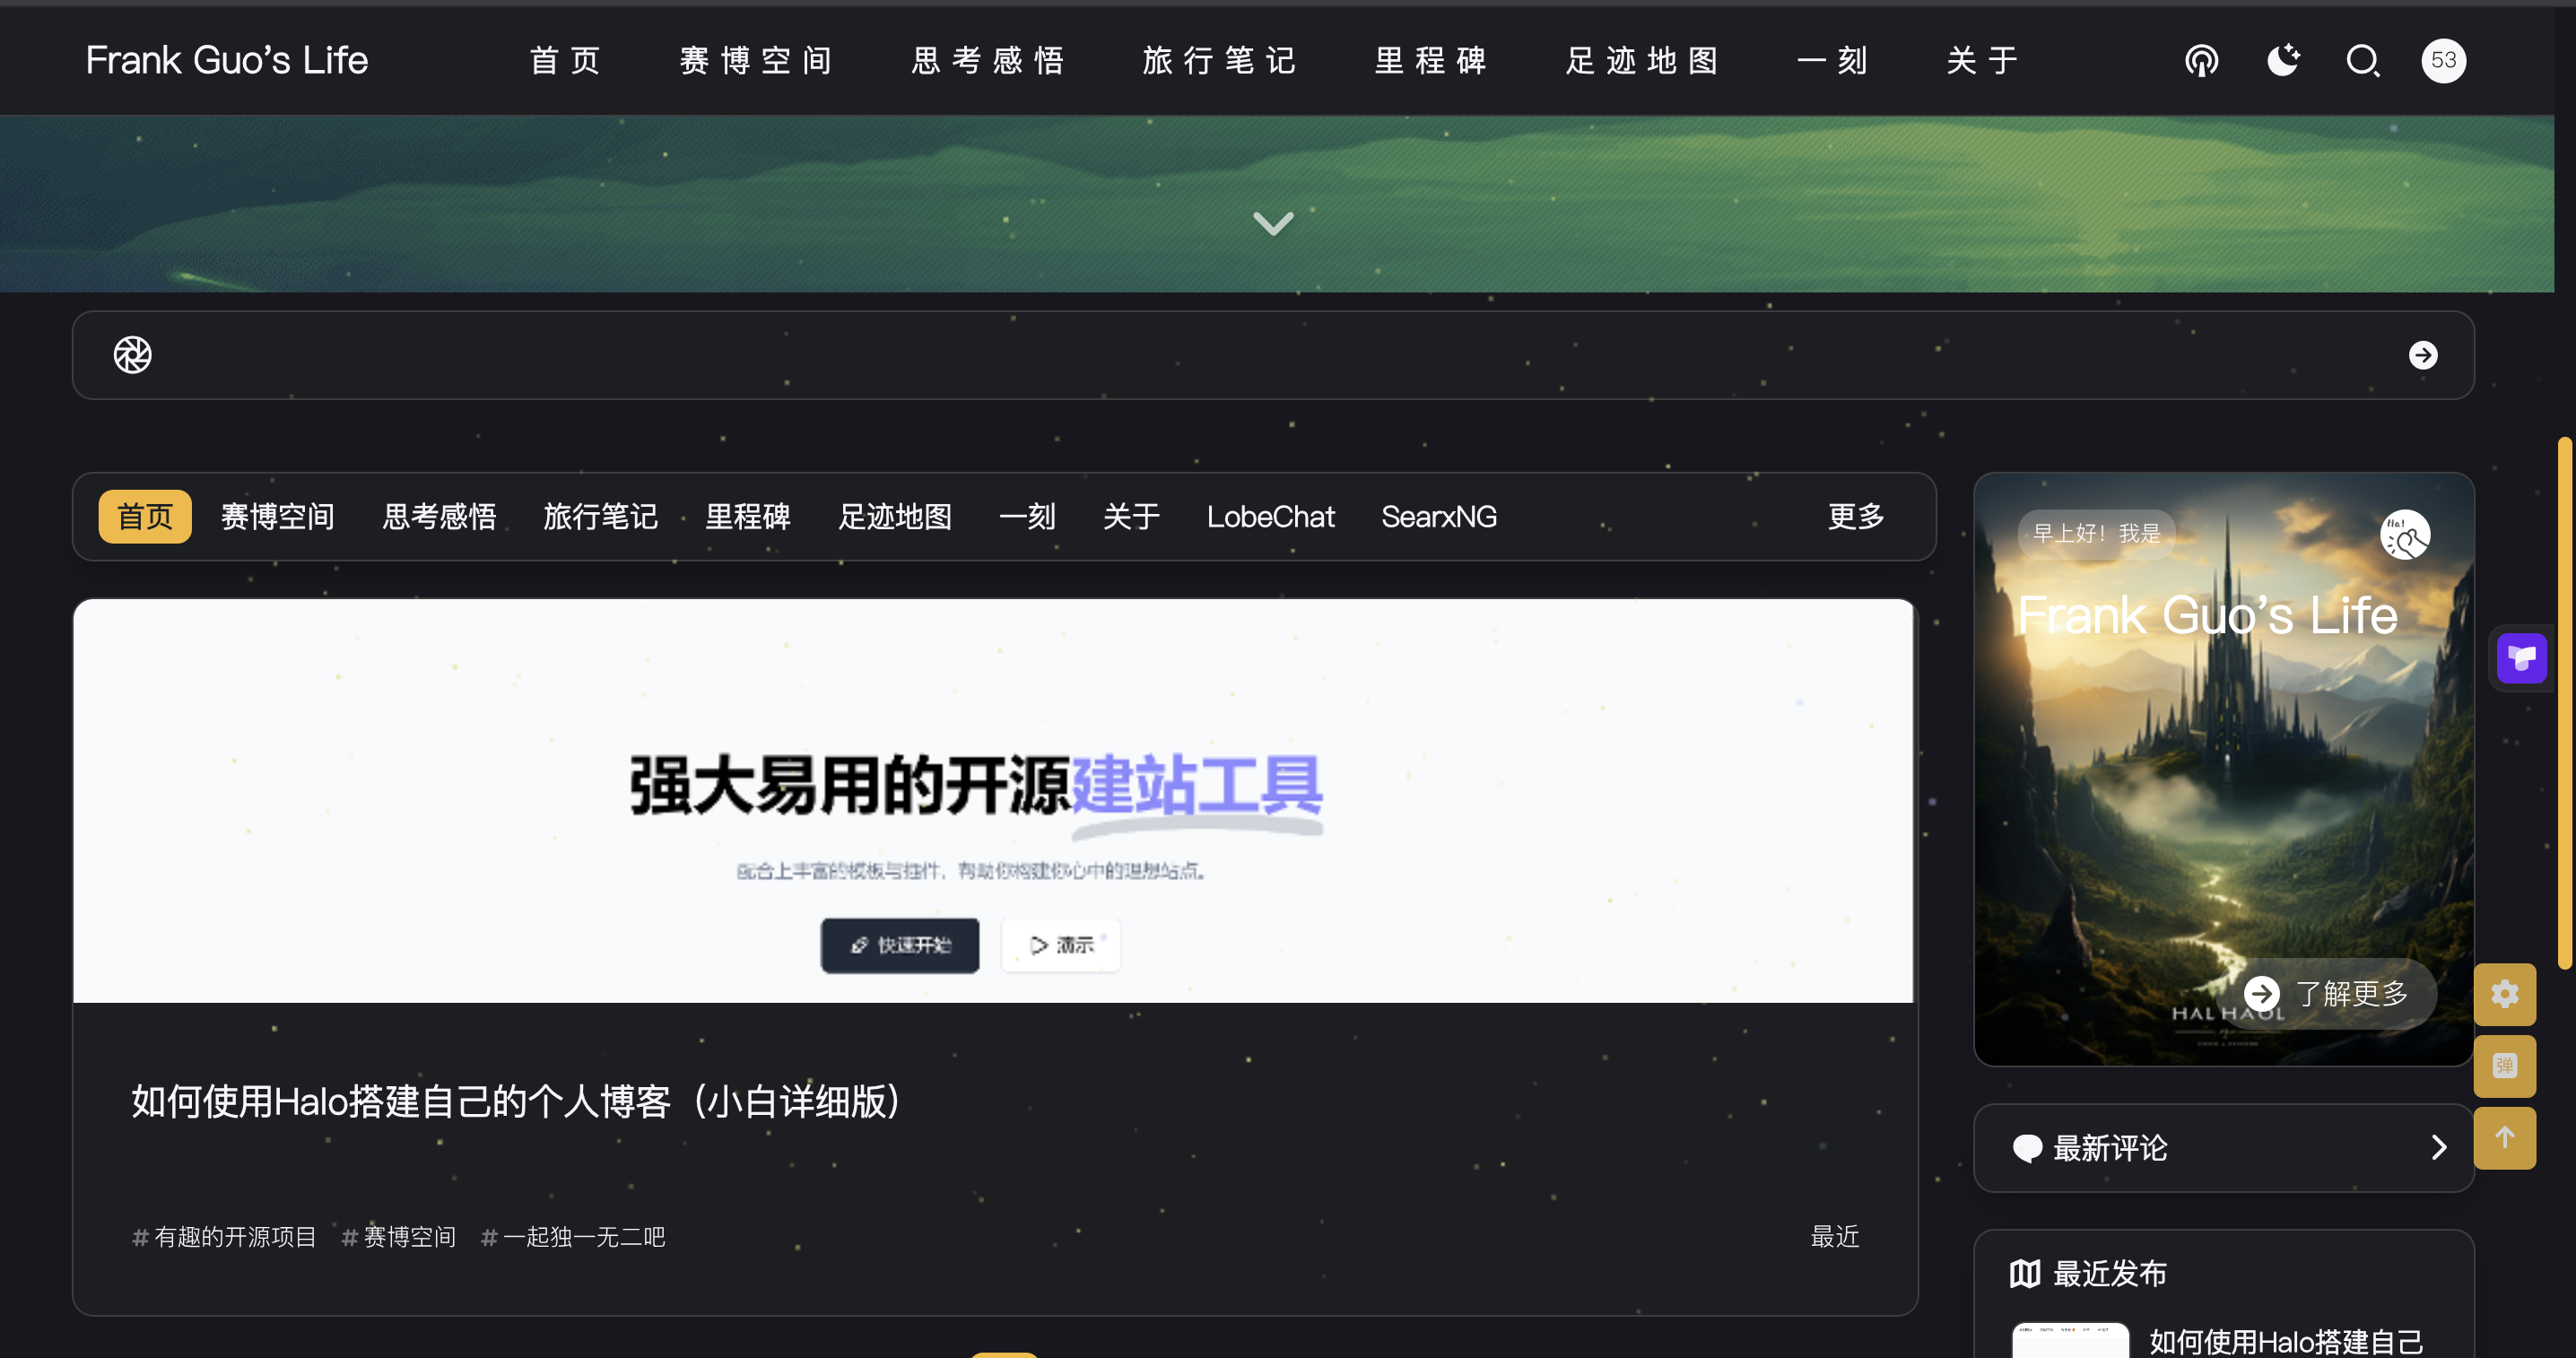Open the settings gear floating button

pyautogui.click(x=2504, y=994)
